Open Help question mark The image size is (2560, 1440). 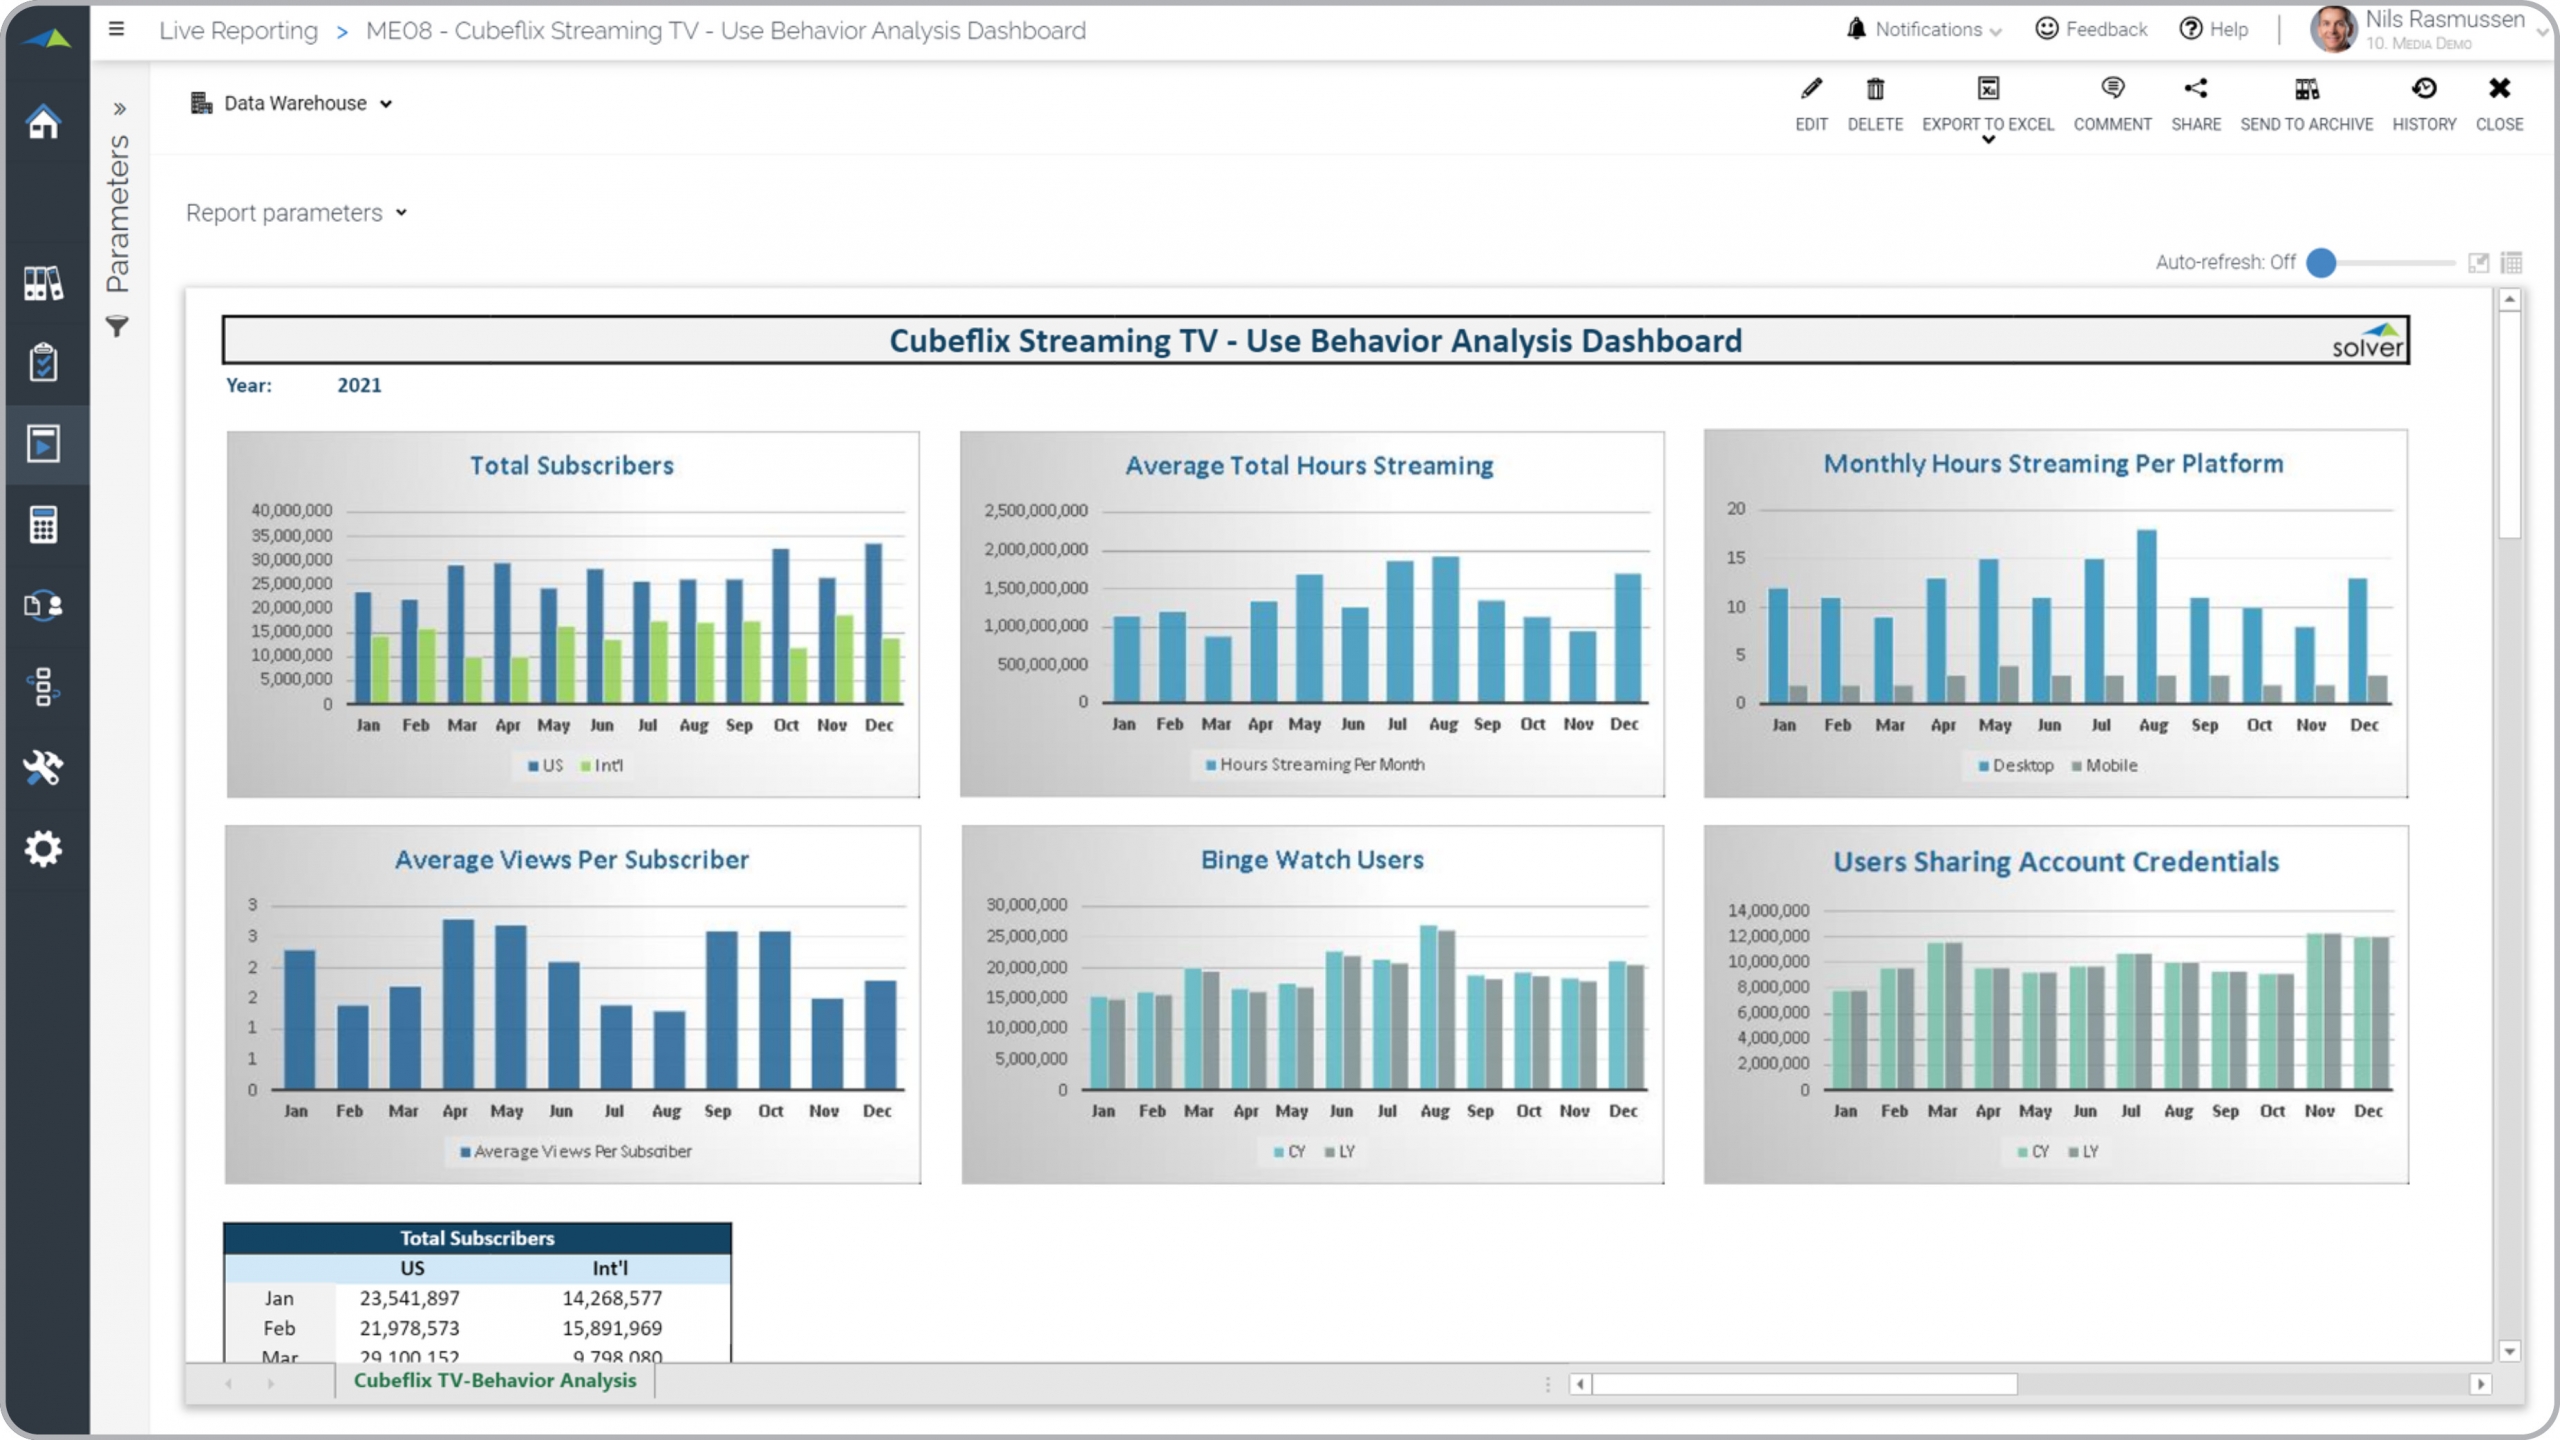pyautogui.click(x=2190, y=29)
